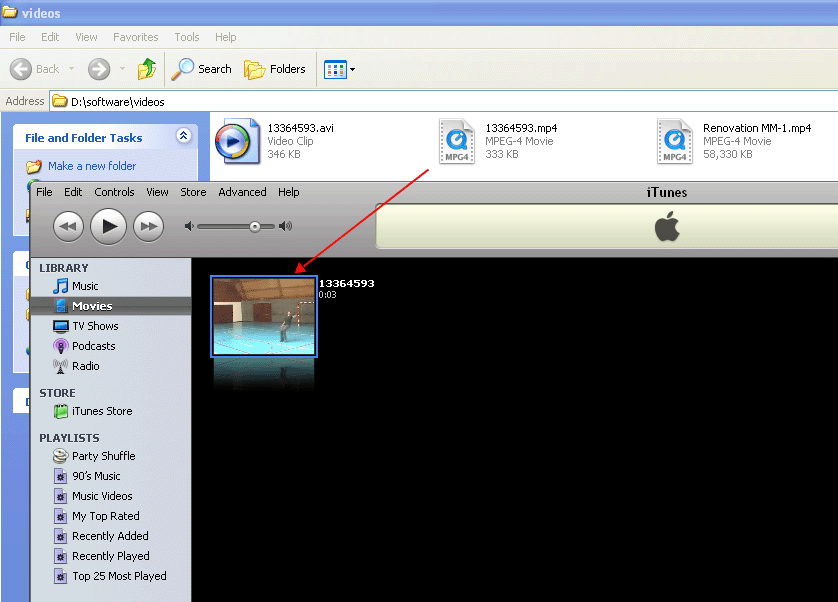Click the Back arrow button in Explorer

point(21,69)
